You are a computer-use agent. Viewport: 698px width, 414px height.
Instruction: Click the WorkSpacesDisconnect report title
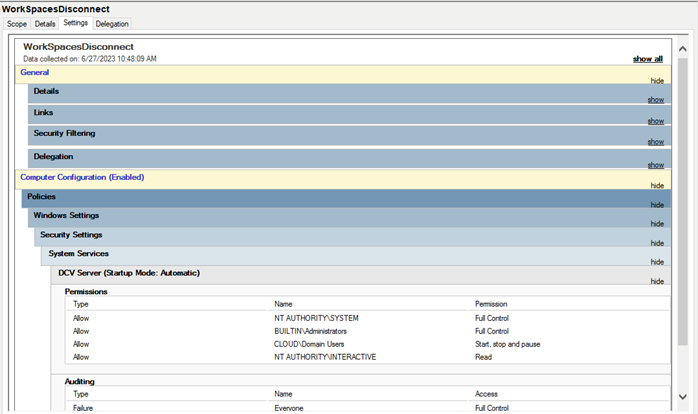(x=78, y=47)
